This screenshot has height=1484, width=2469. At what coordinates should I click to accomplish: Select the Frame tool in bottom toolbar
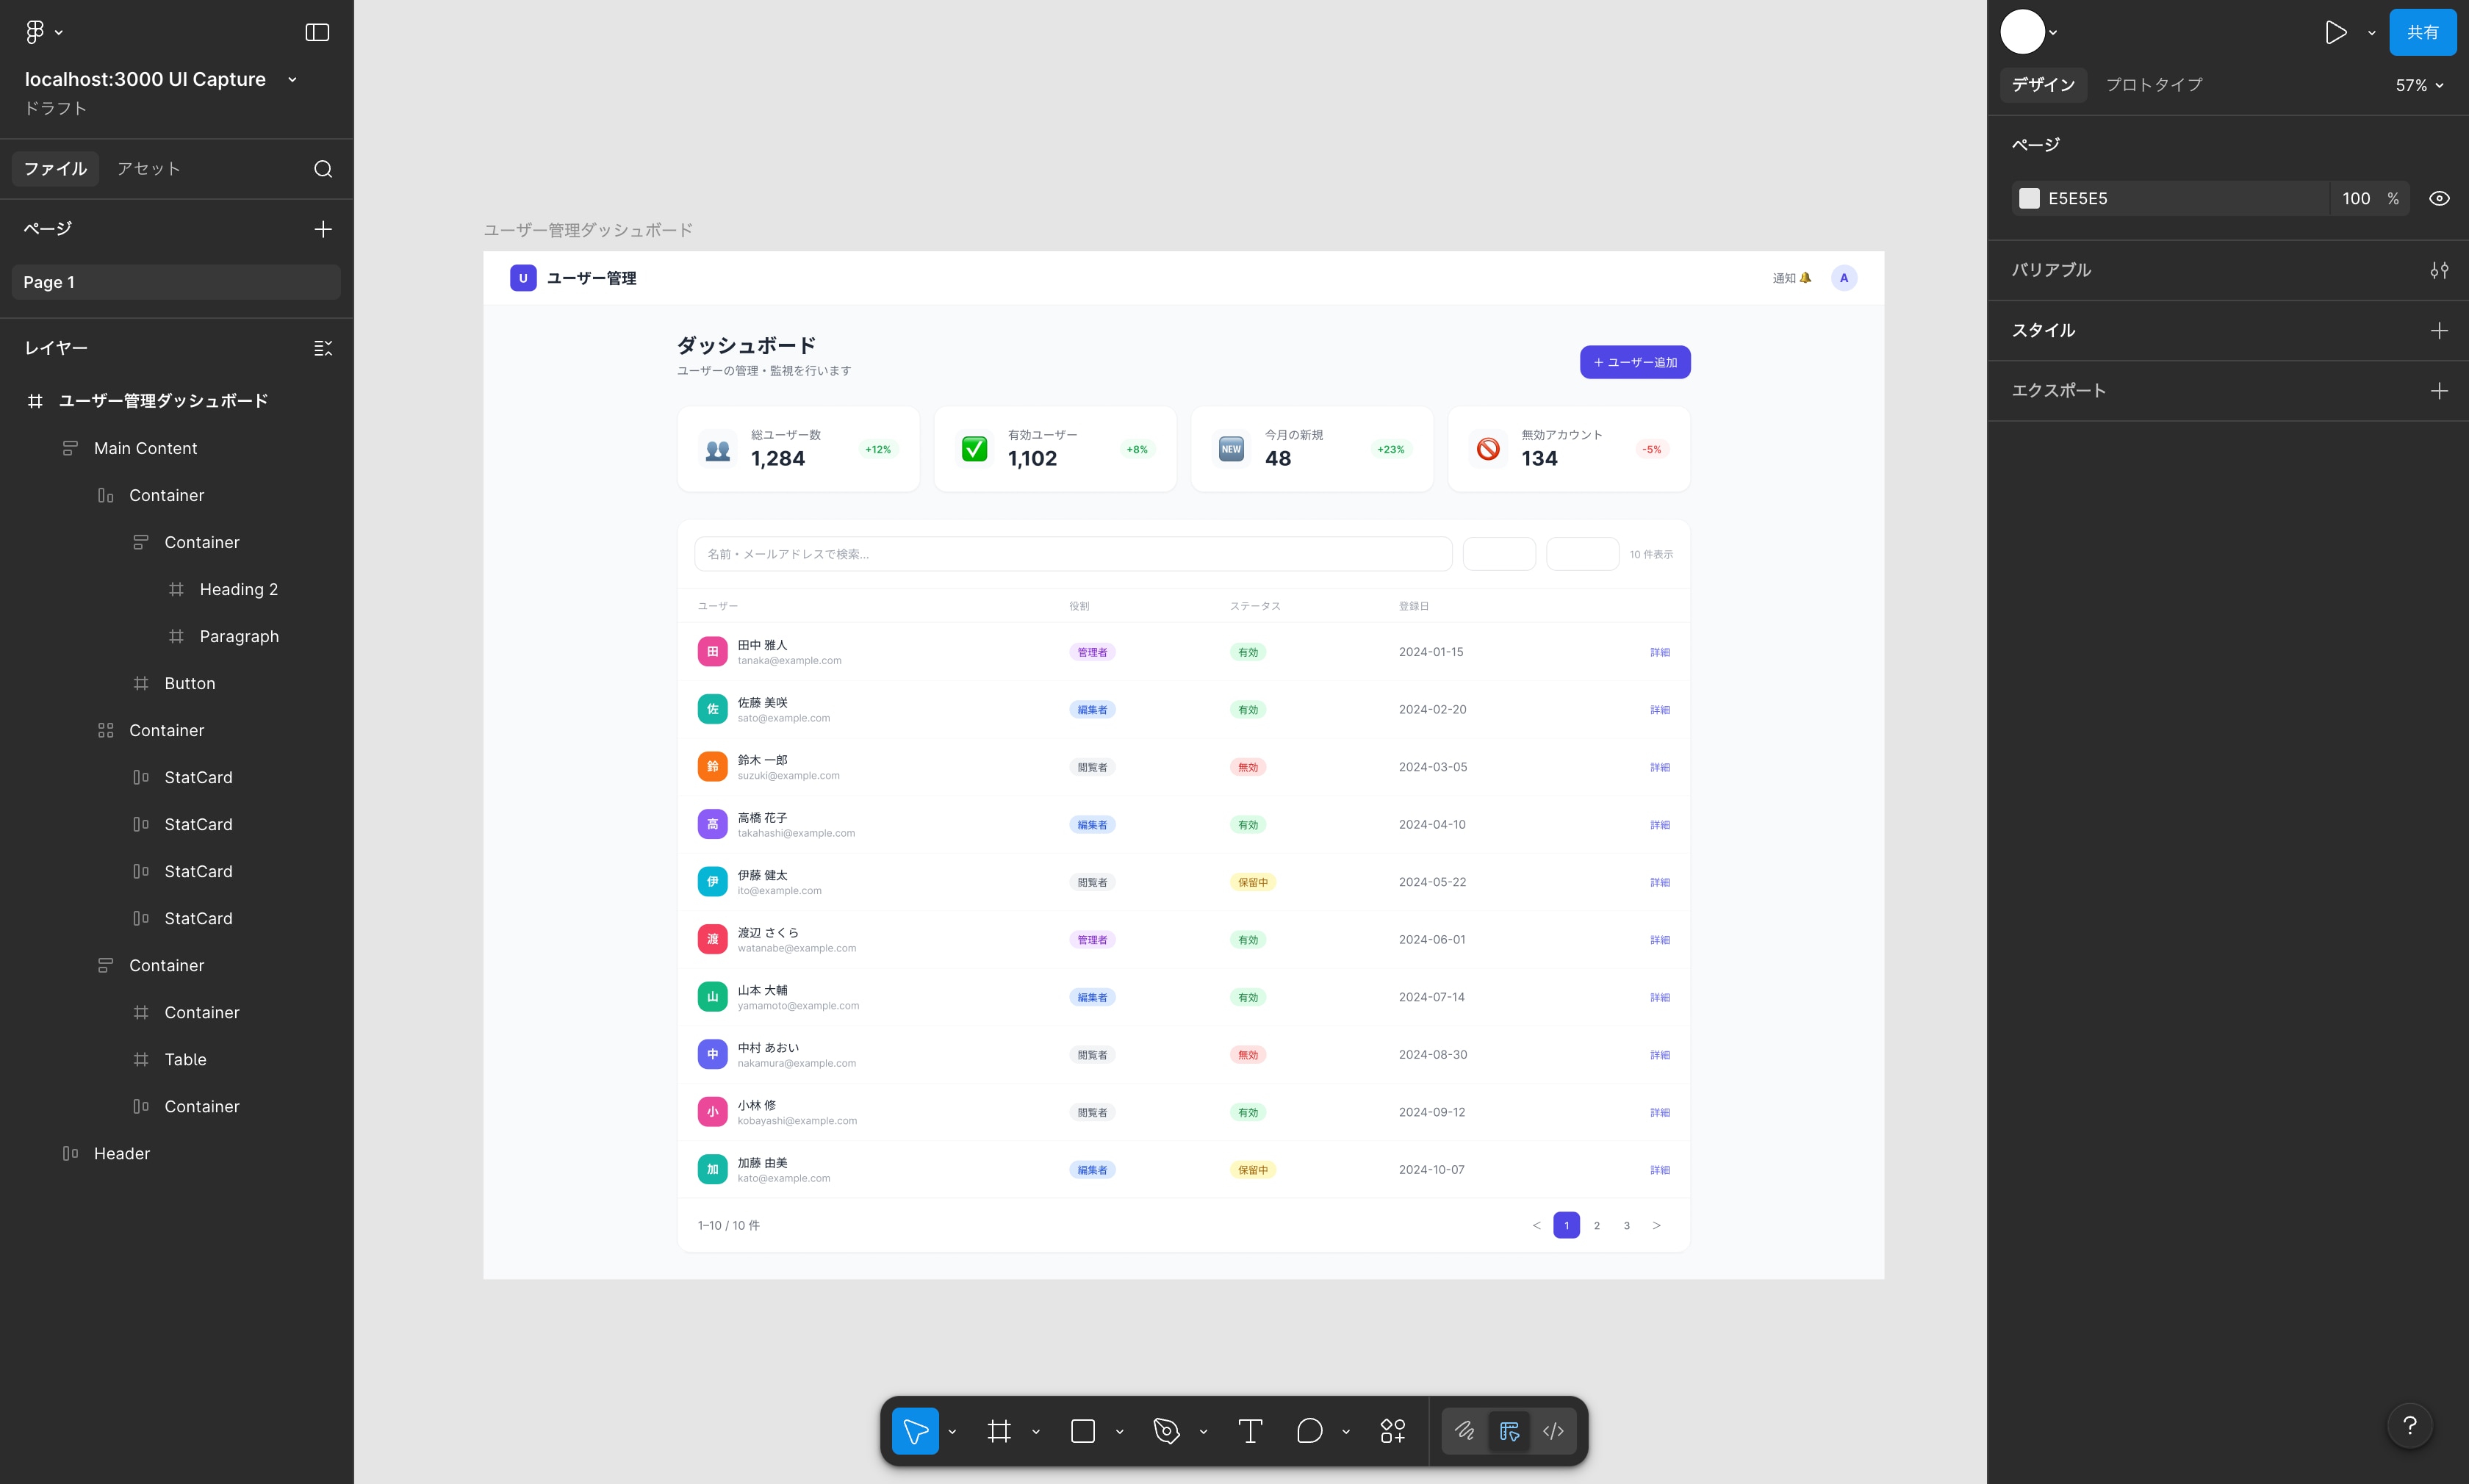(x=998, y=1431)
